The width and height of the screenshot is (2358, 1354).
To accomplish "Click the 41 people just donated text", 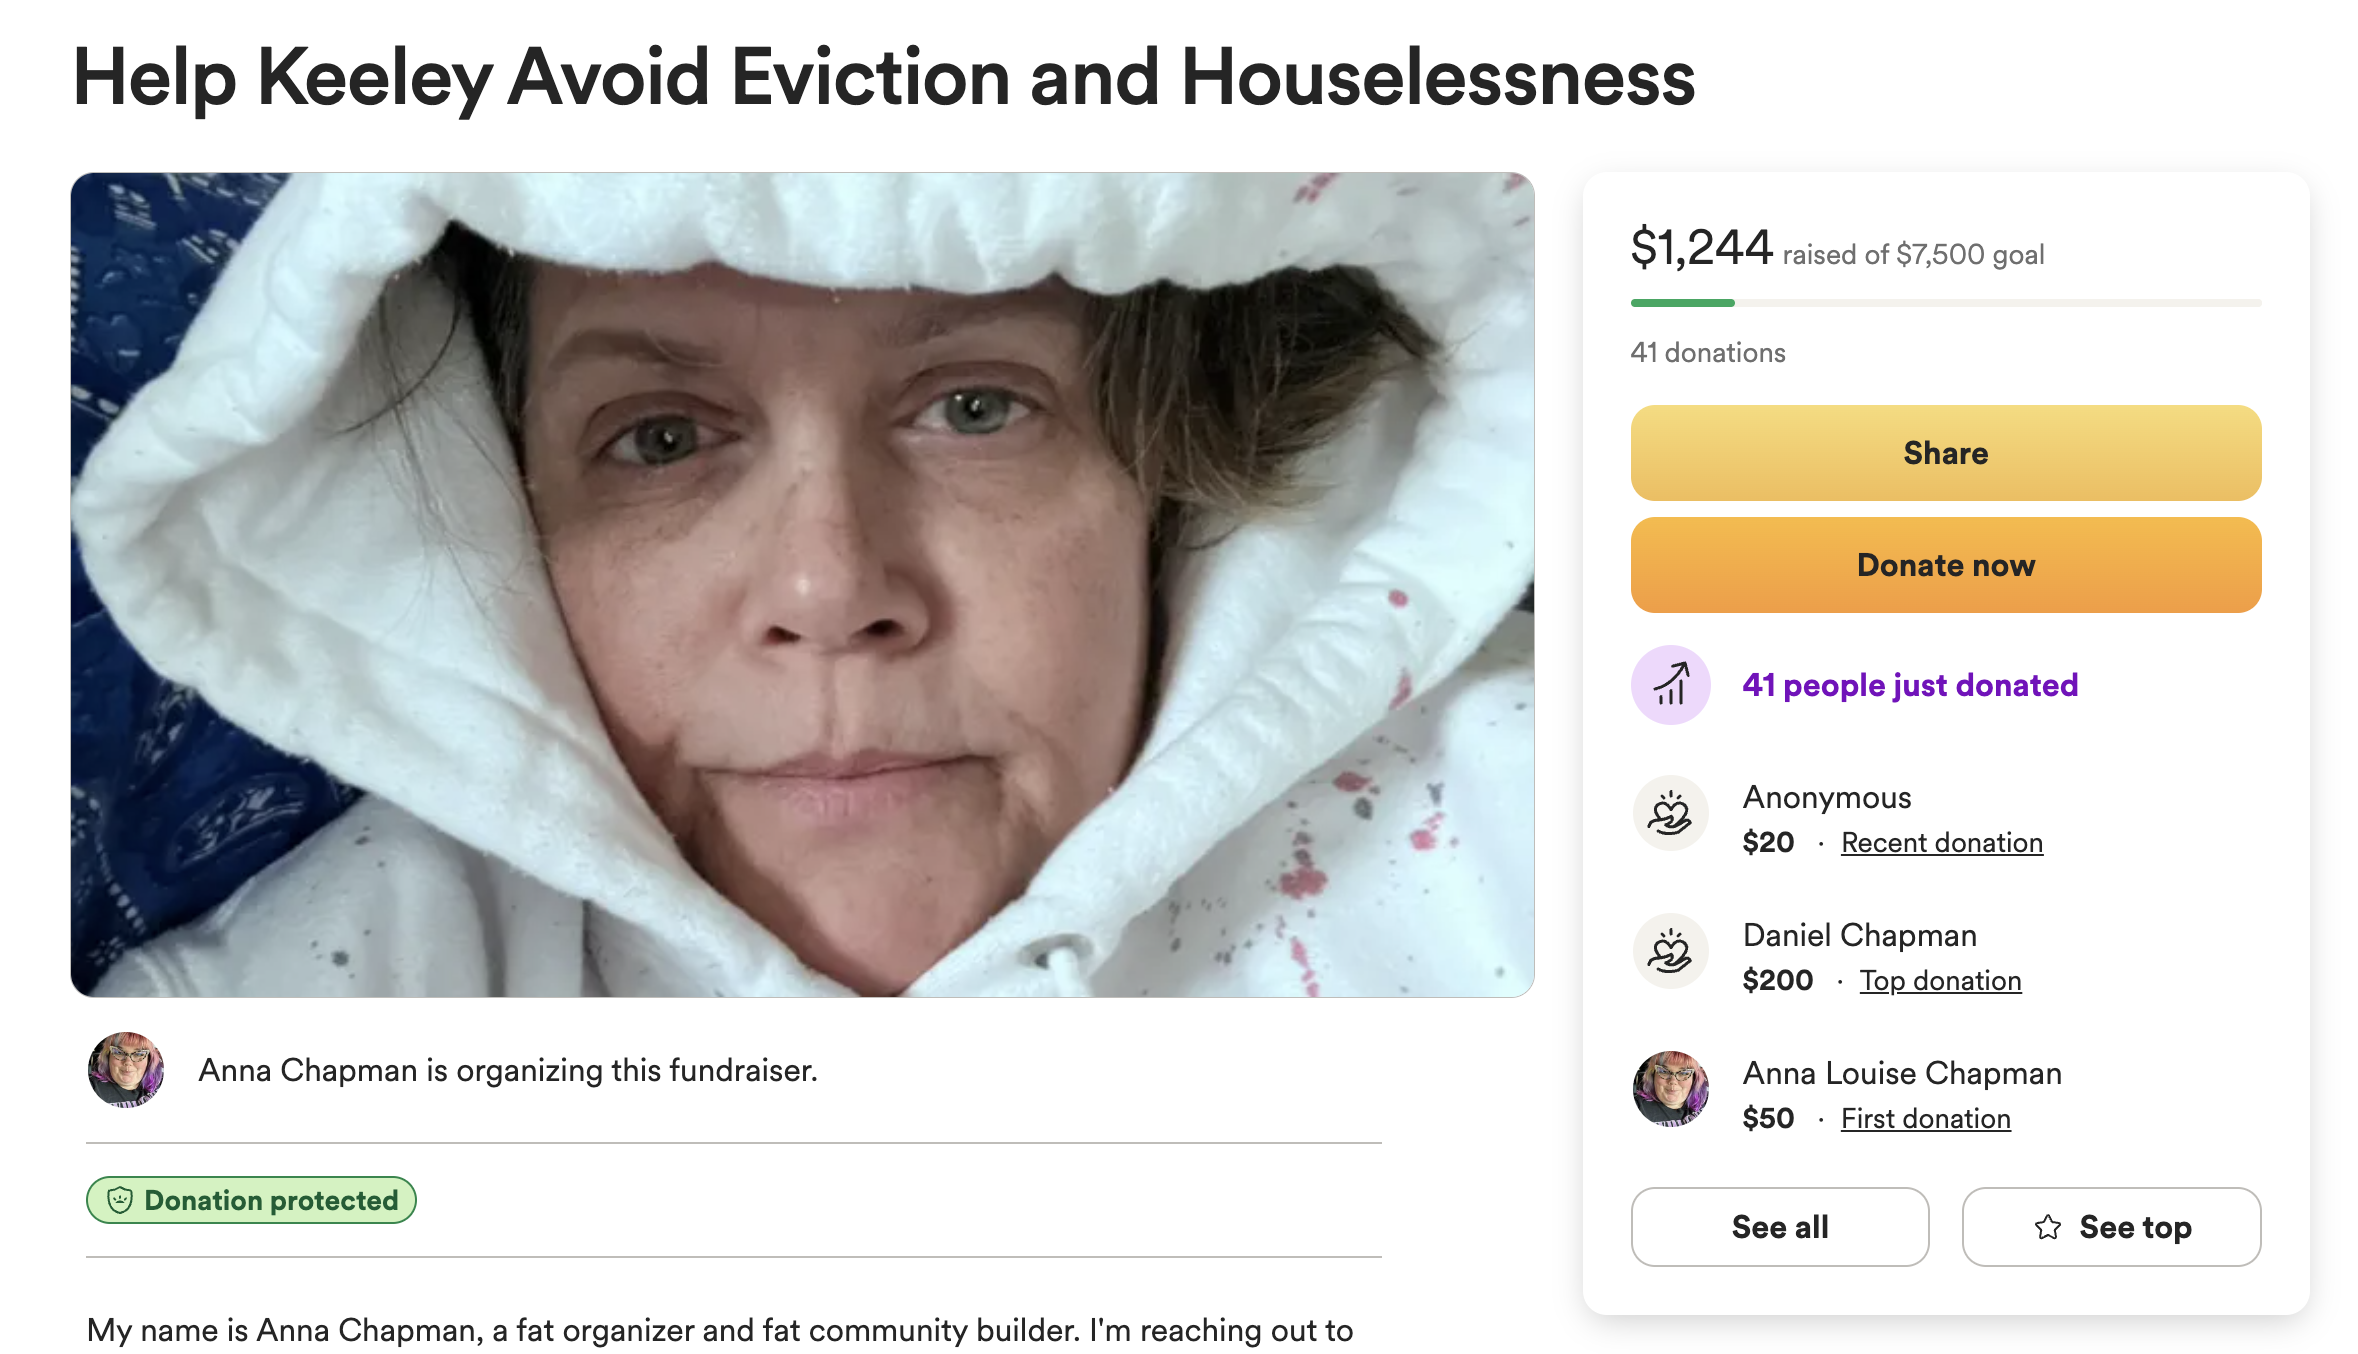I will [x=1910, y=685].
